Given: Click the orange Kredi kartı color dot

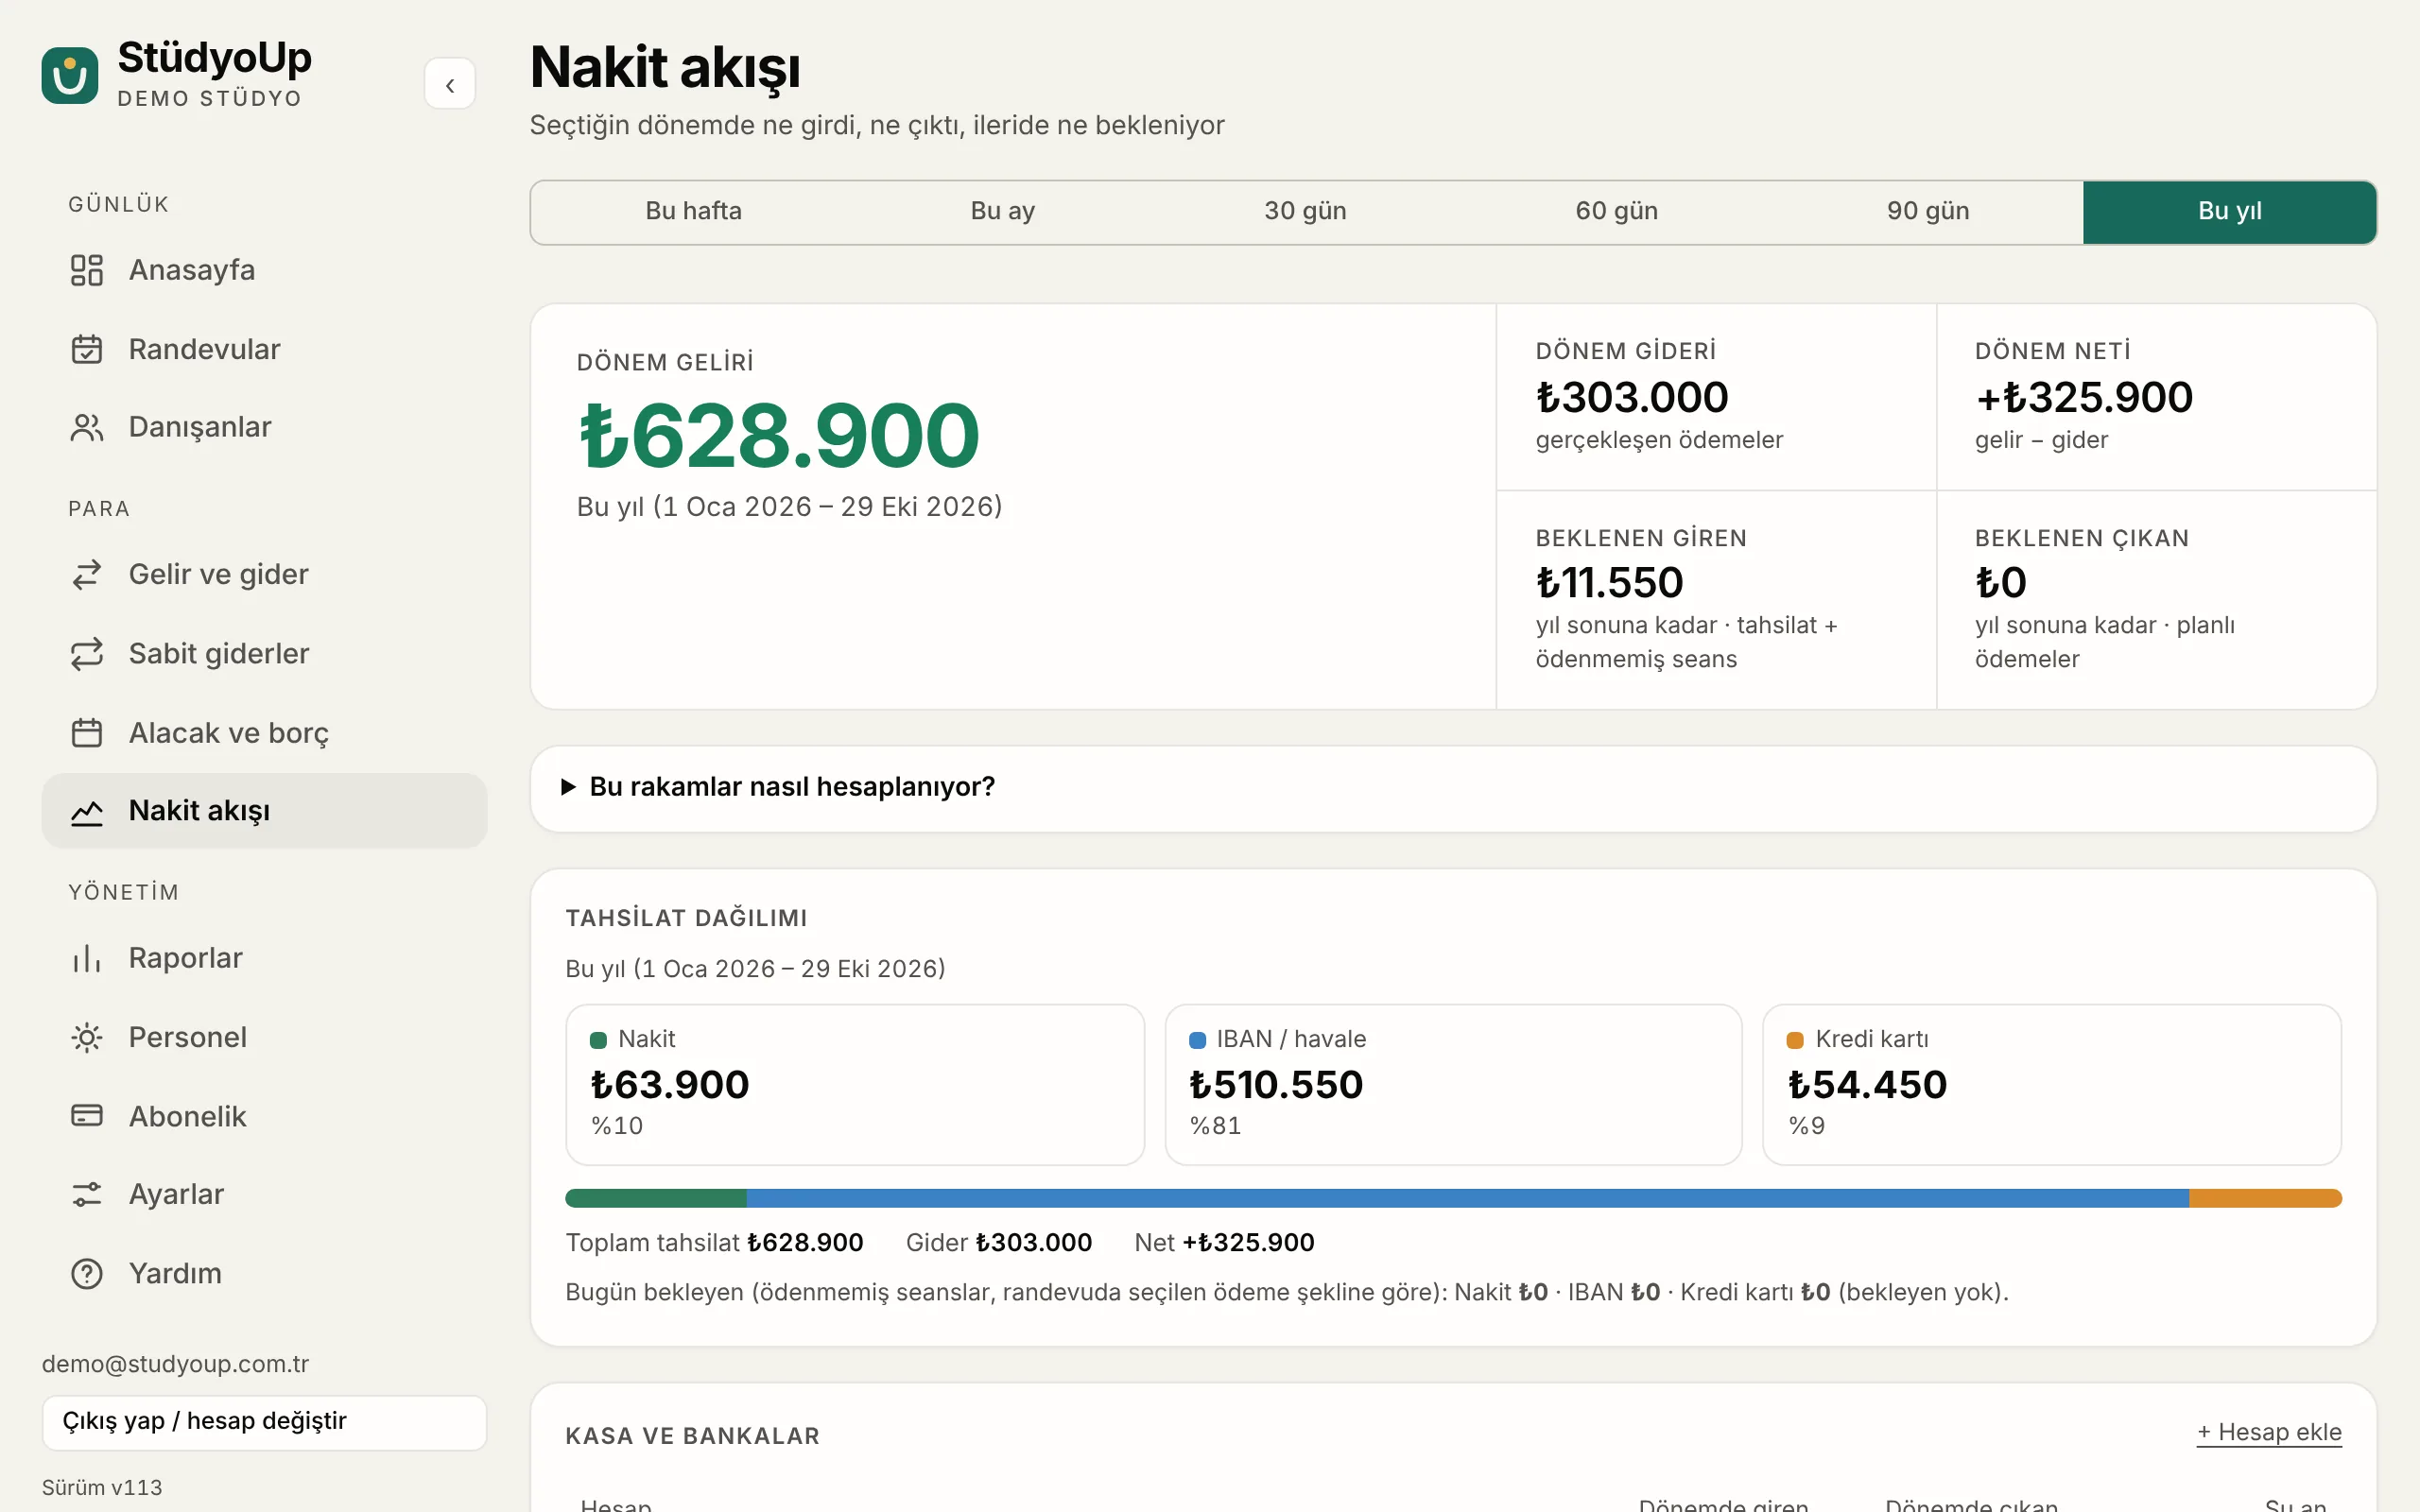Looking at the screenshot, I should 1795,1040.
